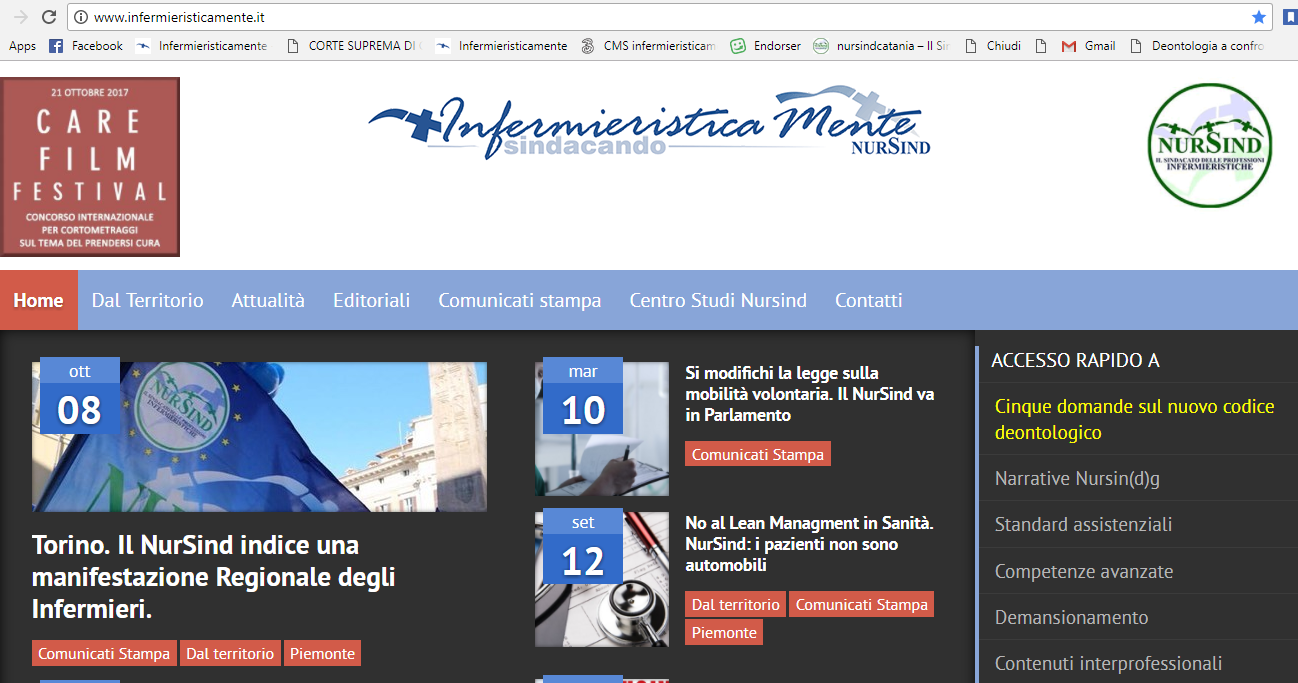Open the No al Lean Managment headline
1298x683 pixels.
pyautogui.click(x=810, y=544)
